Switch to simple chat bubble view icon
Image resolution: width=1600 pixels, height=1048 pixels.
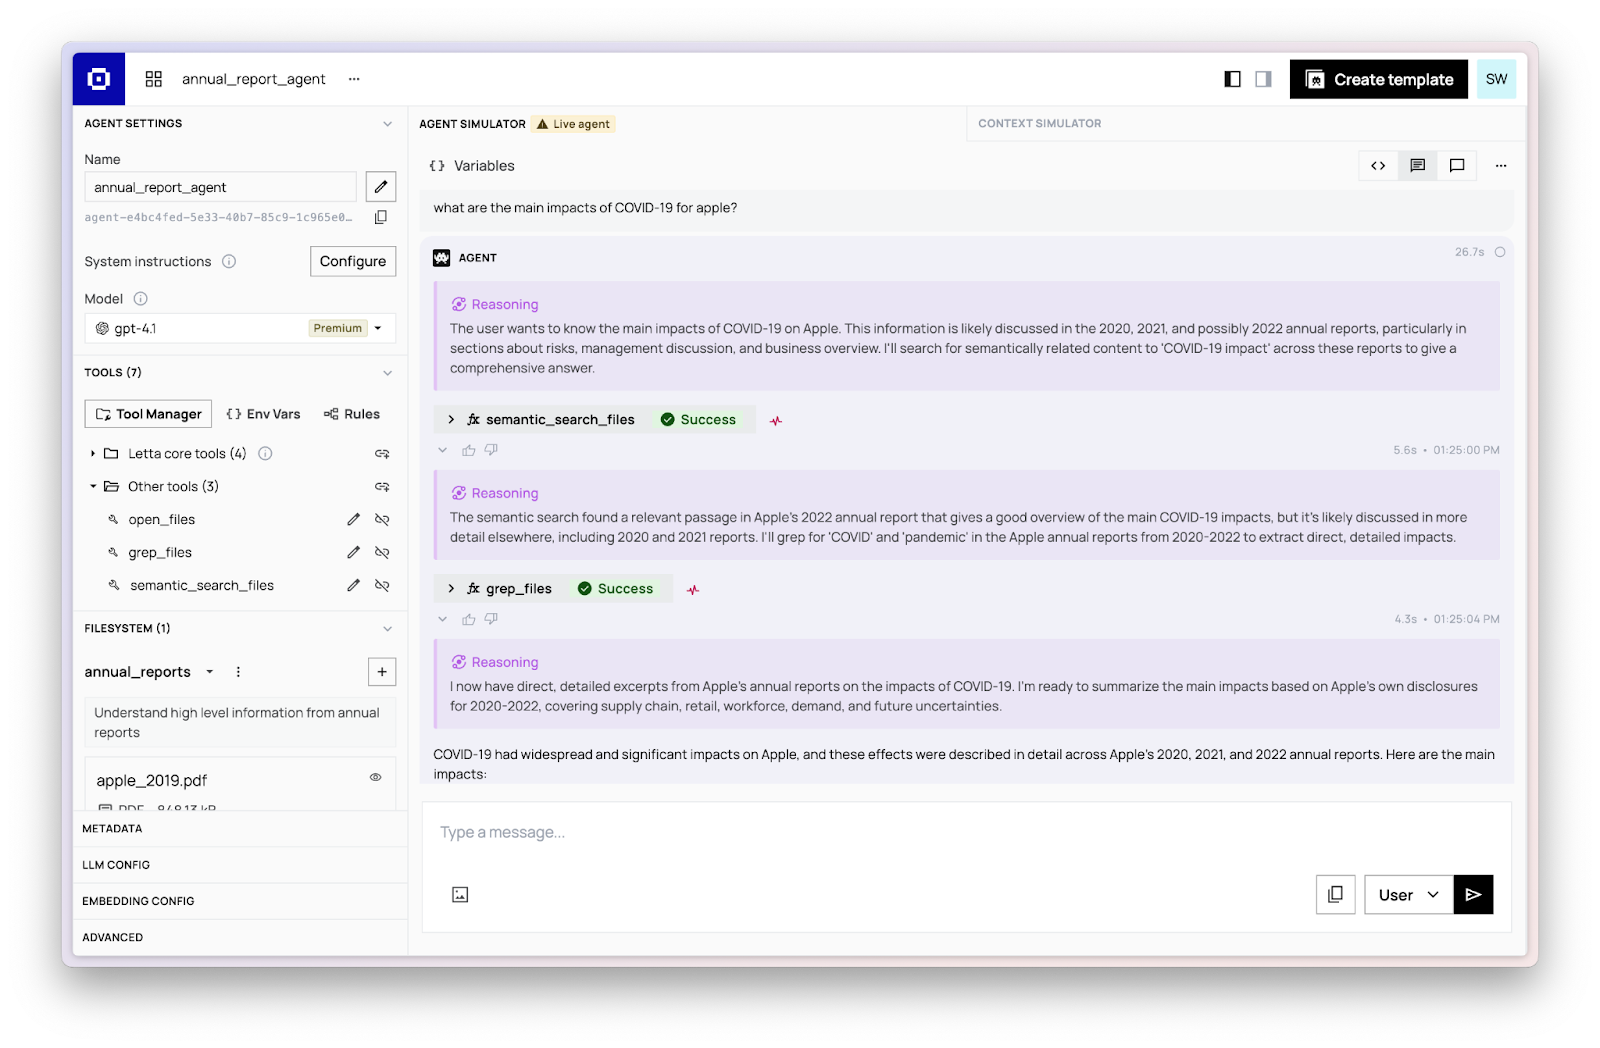click(1457, 166)
